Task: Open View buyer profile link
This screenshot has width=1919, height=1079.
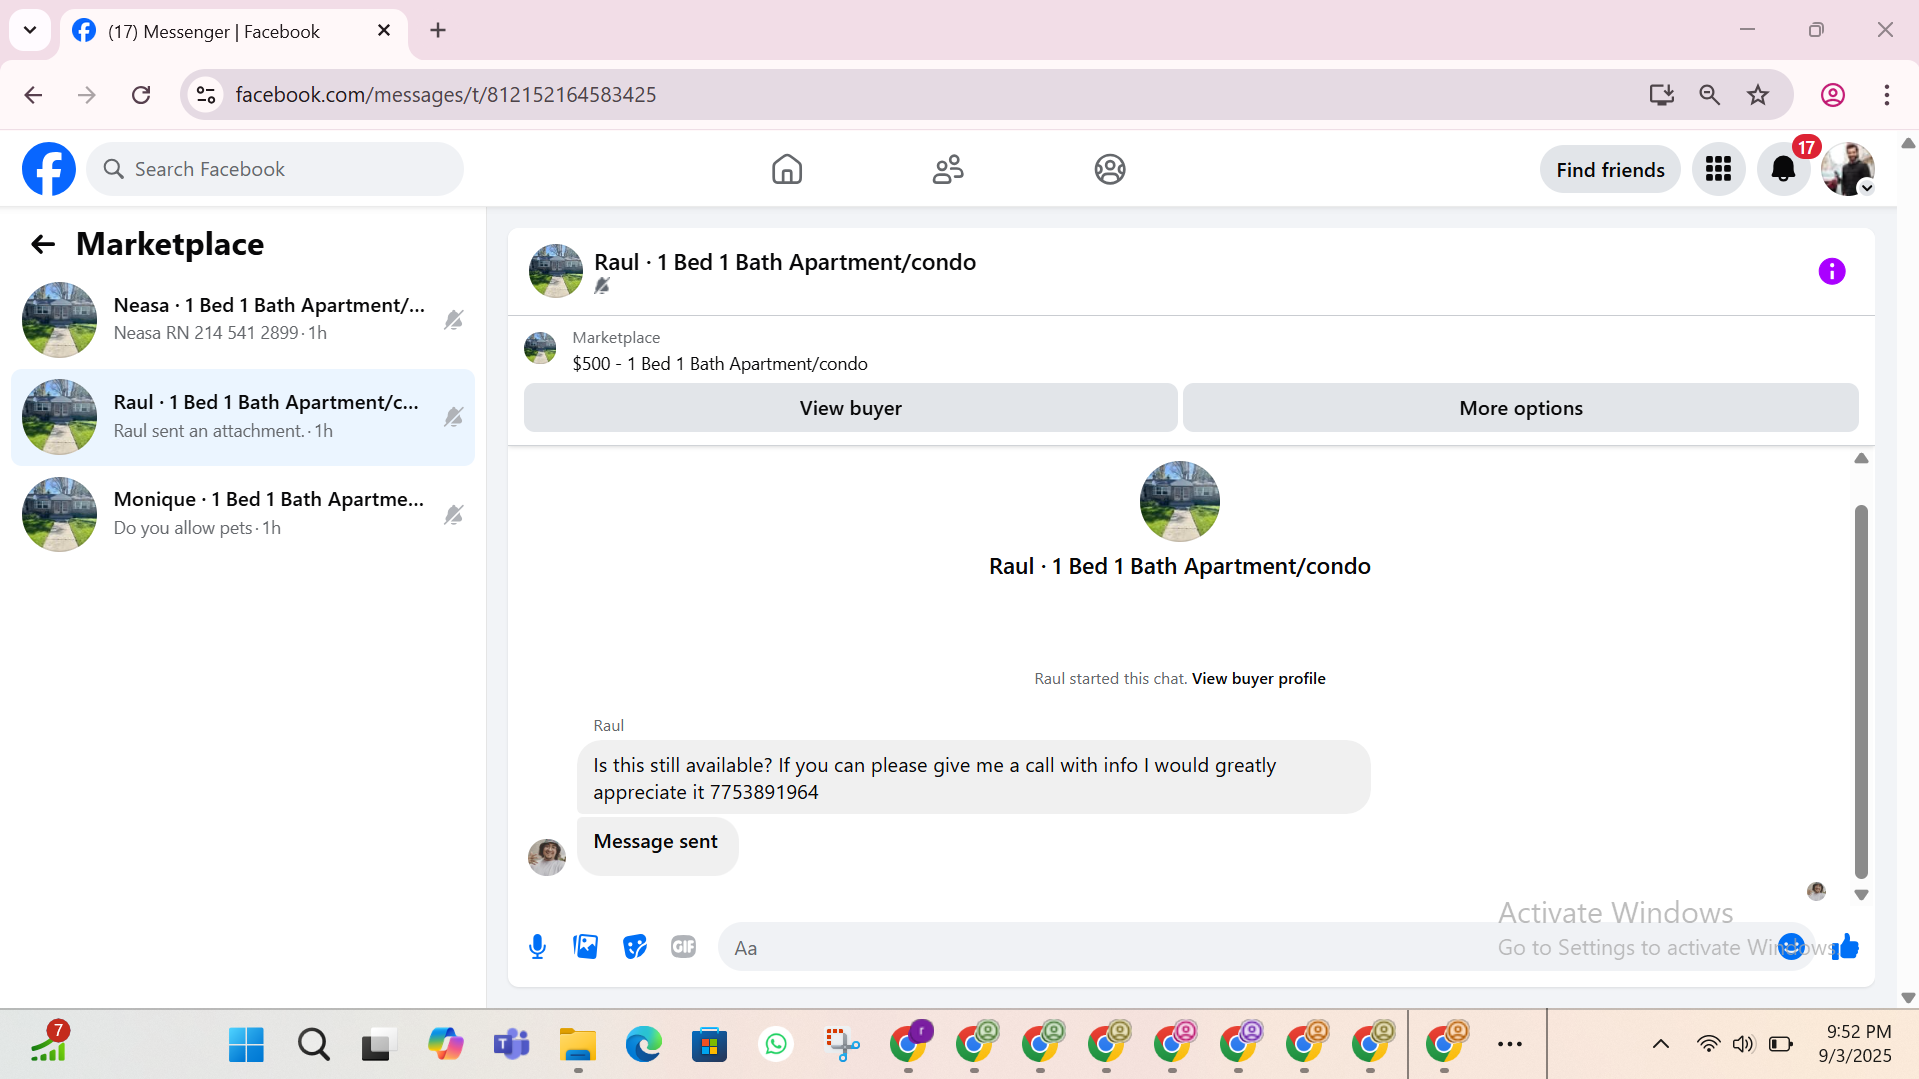Action: (x=1258, y=678)
